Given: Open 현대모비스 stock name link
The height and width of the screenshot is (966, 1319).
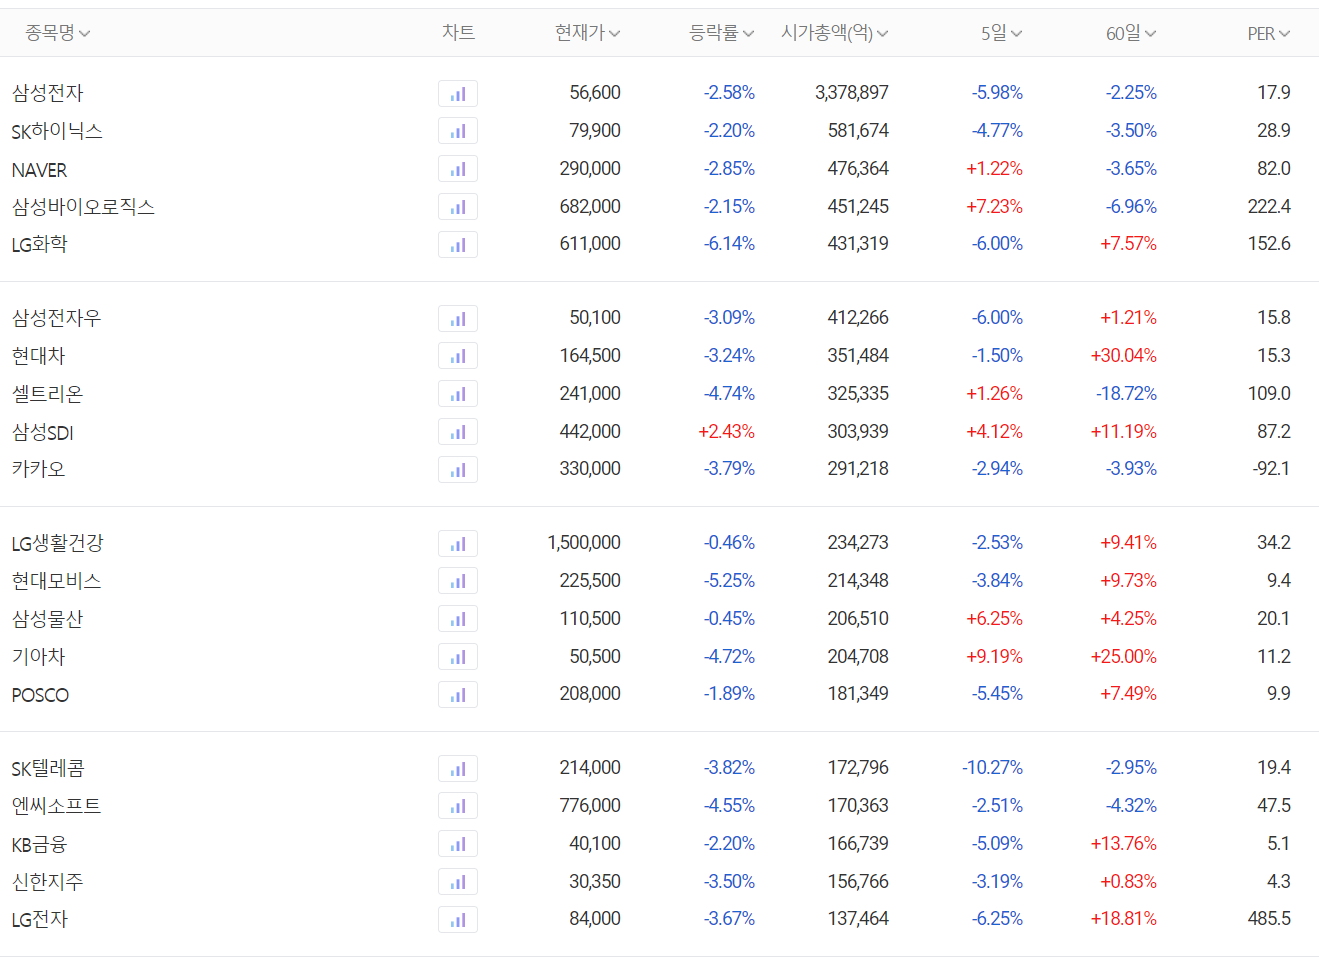Looking at the screenshot, I should pos(57,581).
